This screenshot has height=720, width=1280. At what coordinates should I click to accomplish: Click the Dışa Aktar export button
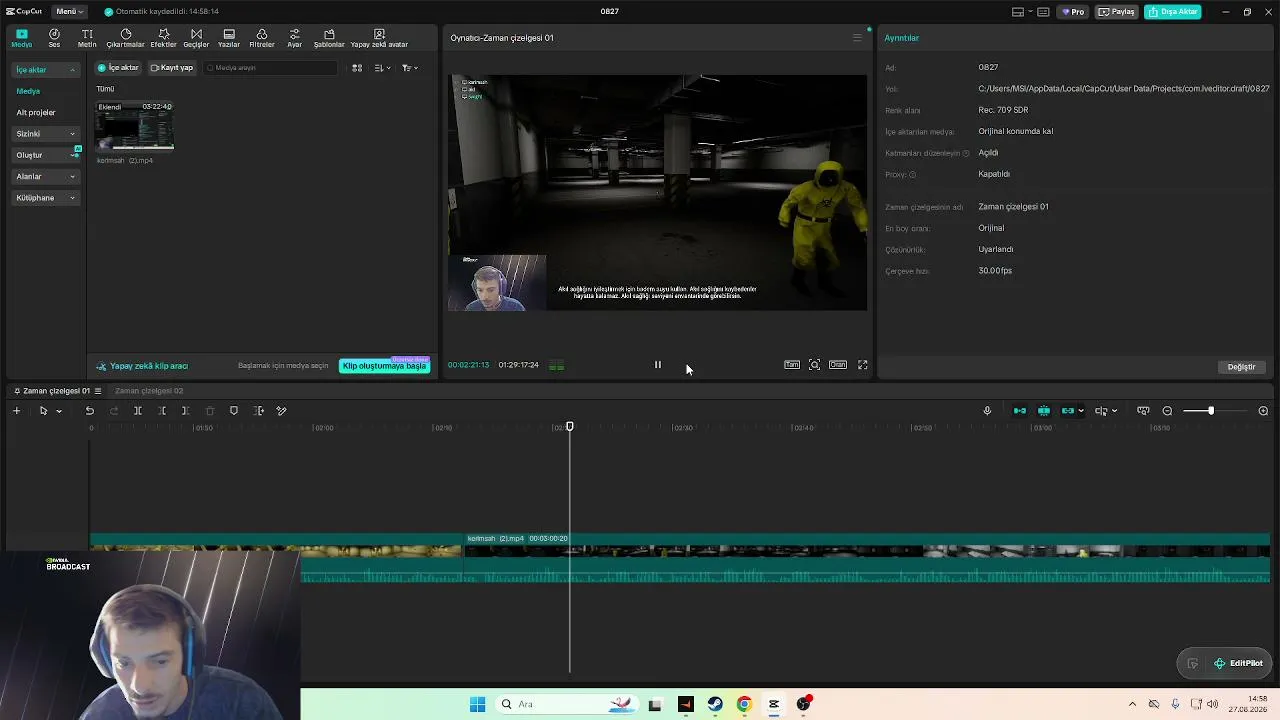pos(1173,12)
